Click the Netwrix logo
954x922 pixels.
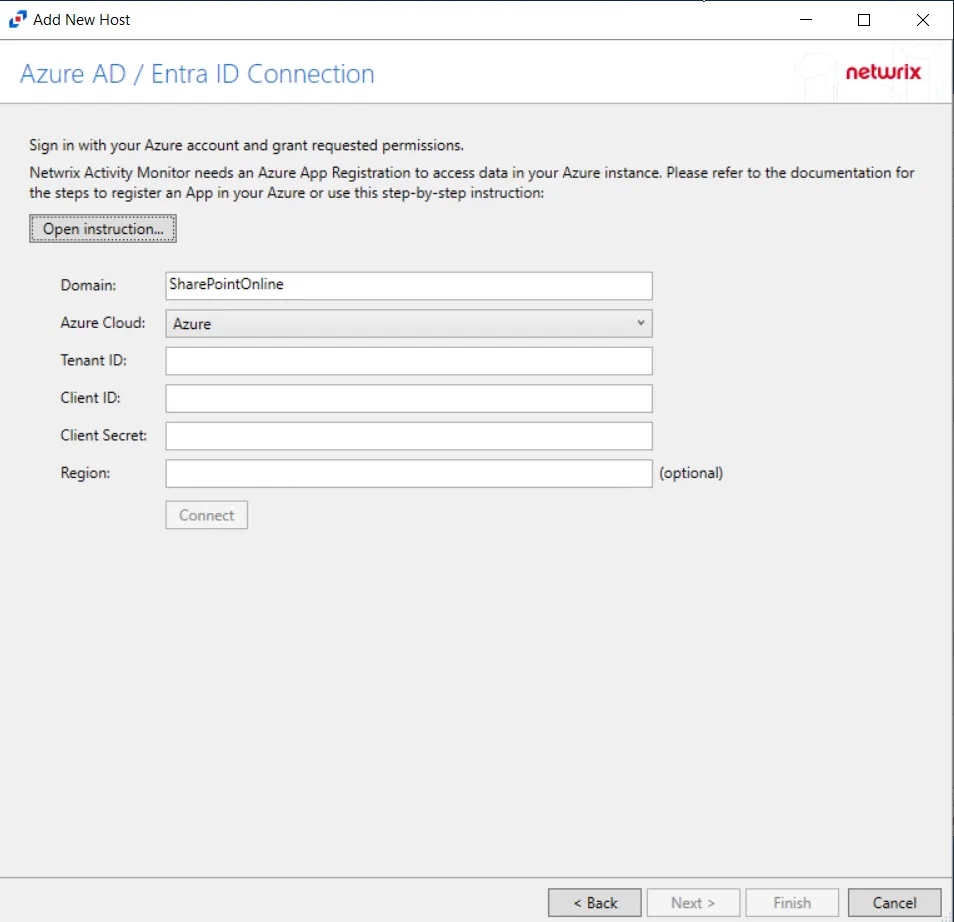point(883,72)
